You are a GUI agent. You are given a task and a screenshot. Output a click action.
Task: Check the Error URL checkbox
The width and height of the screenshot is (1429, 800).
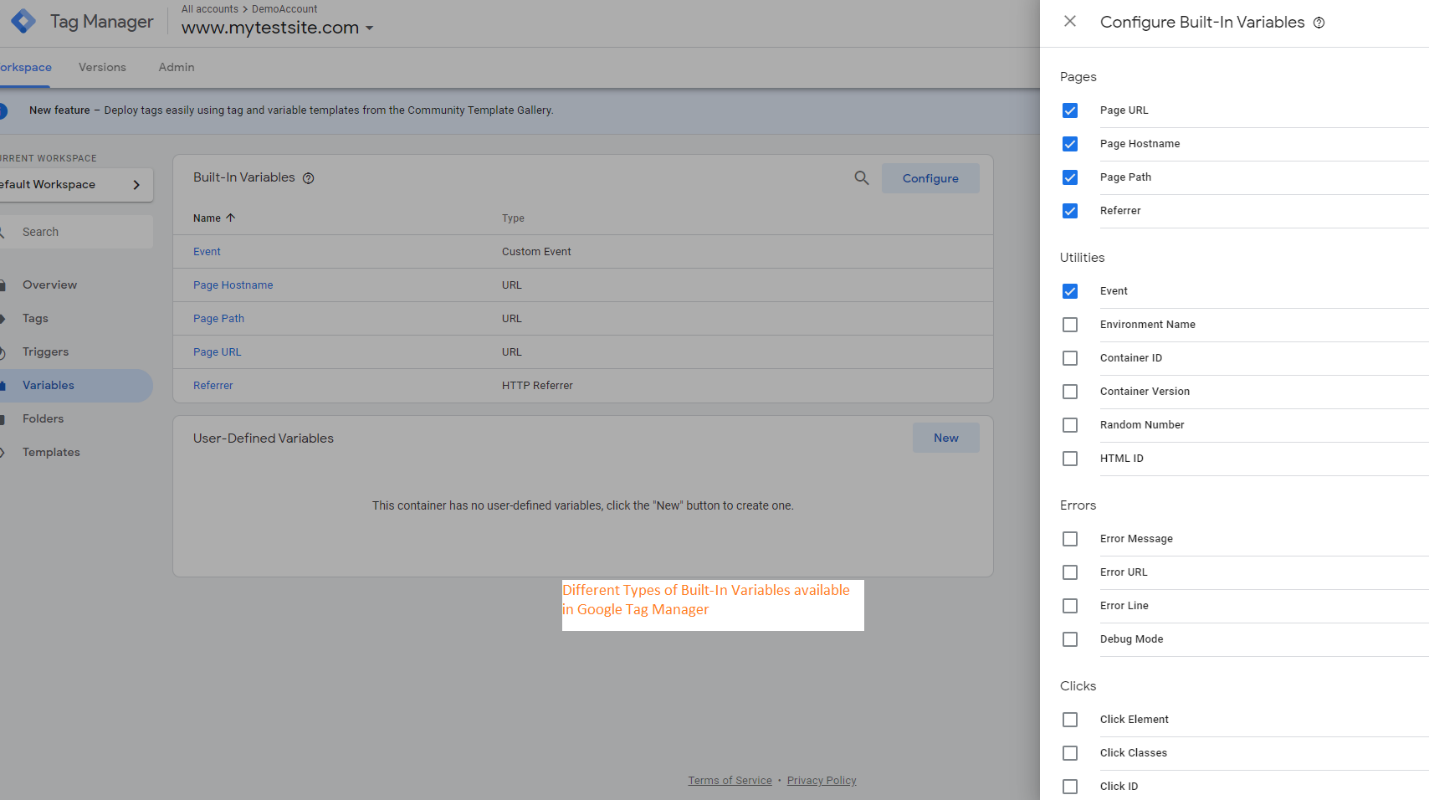[x=1070, y=572]
